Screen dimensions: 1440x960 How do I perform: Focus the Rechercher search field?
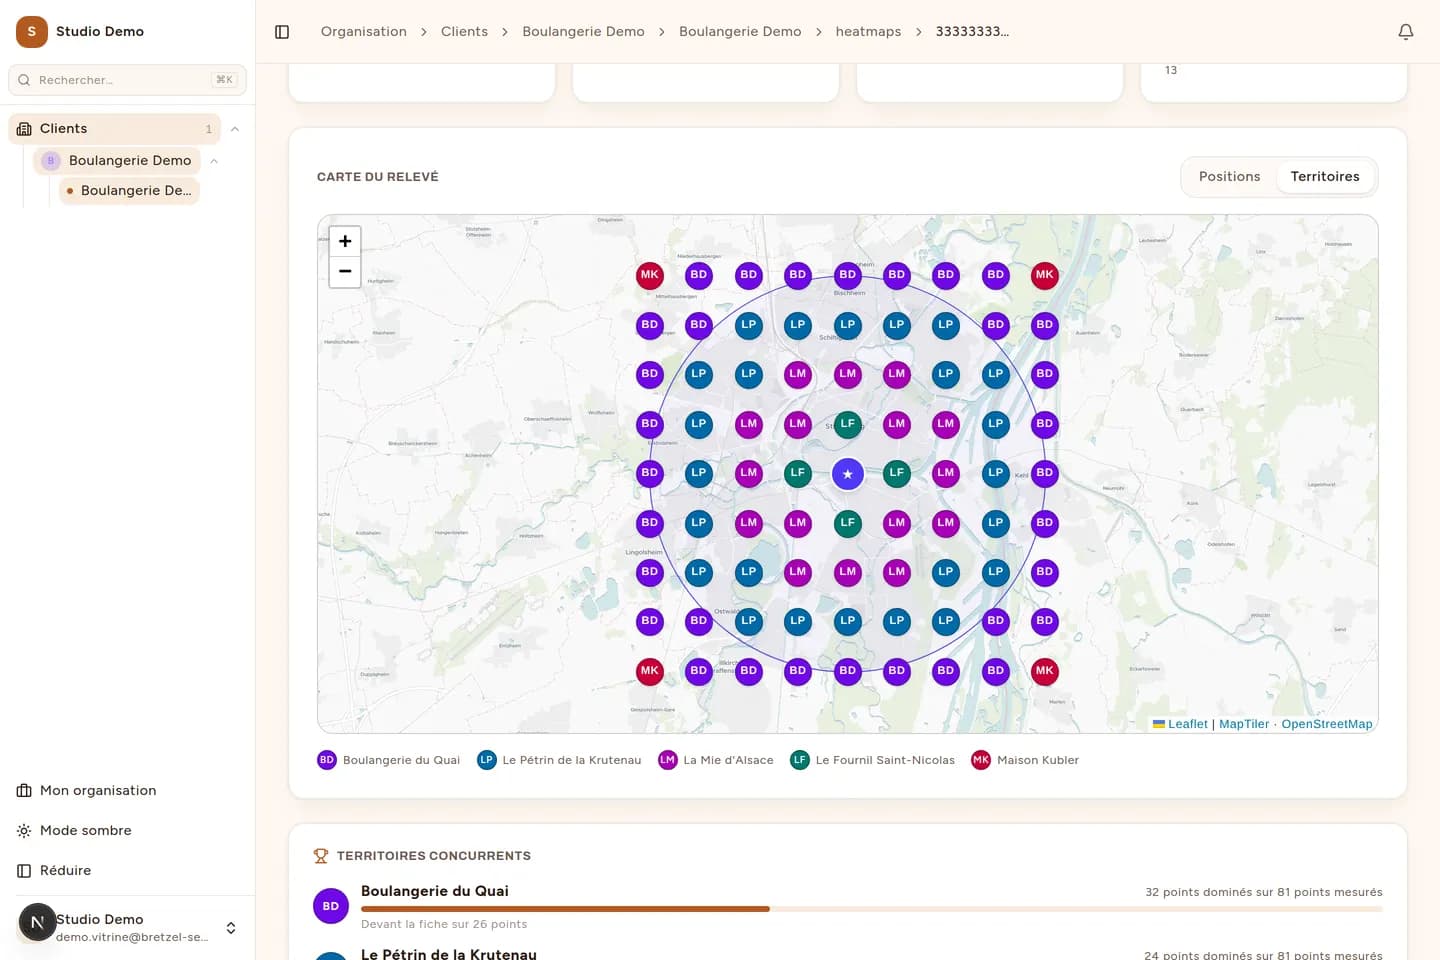(x=127, y=80)
